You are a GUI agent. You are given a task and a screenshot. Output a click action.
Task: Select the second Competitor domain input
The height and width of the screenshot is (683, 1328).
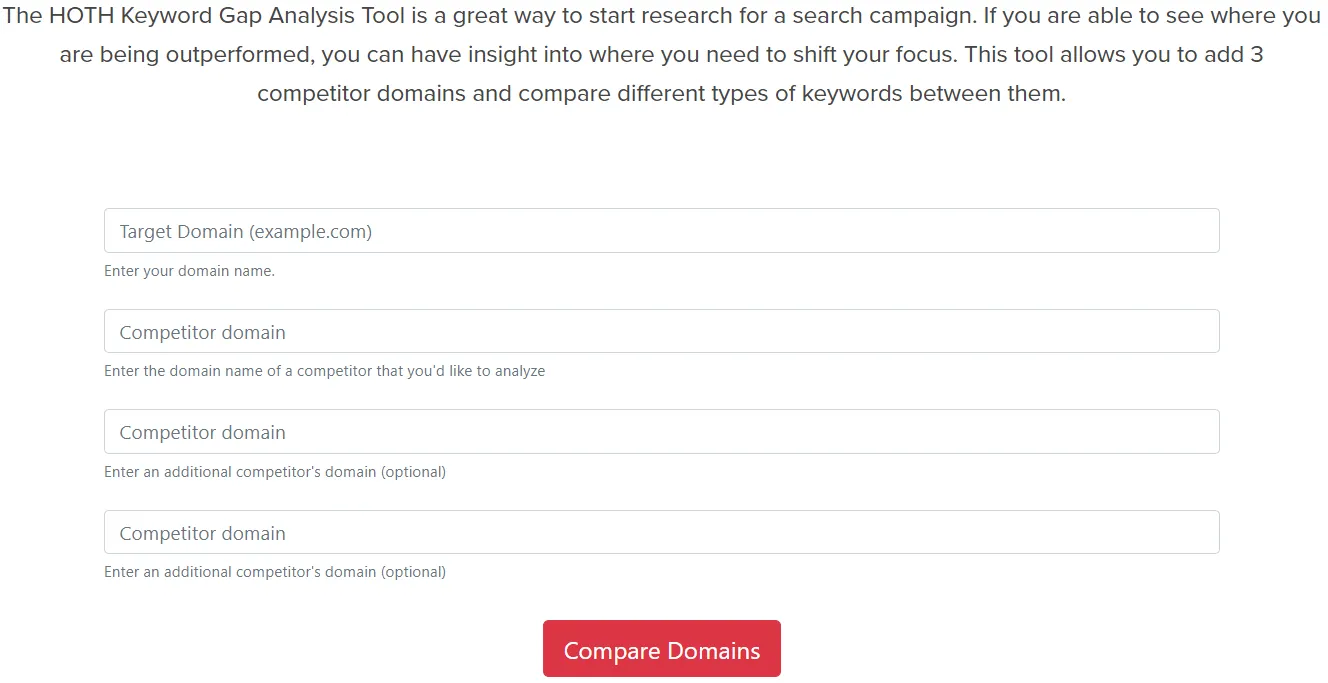click(660, 432)
